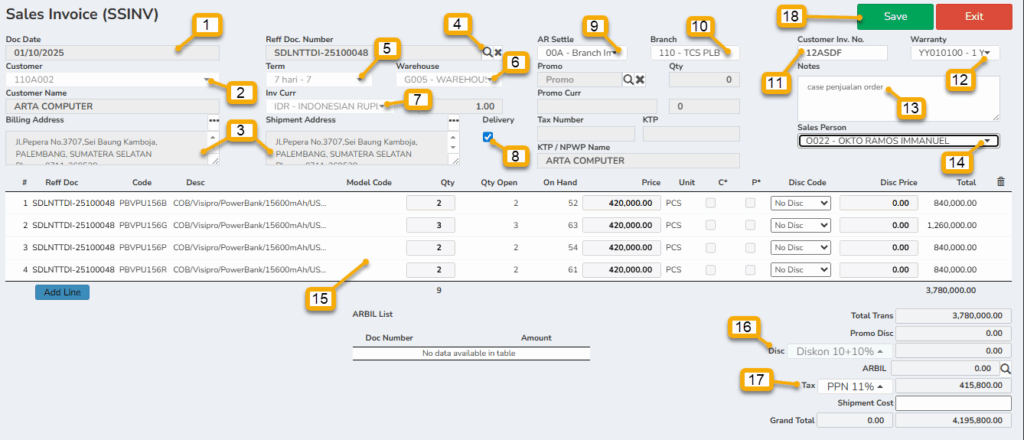Expand the AR Settle dropdown

pos(581,51)
